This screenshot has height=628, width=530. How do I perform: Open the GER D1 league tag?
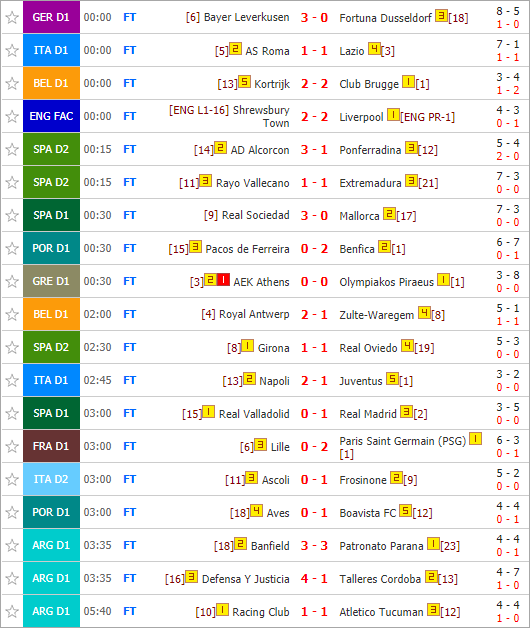click(51, 17)
